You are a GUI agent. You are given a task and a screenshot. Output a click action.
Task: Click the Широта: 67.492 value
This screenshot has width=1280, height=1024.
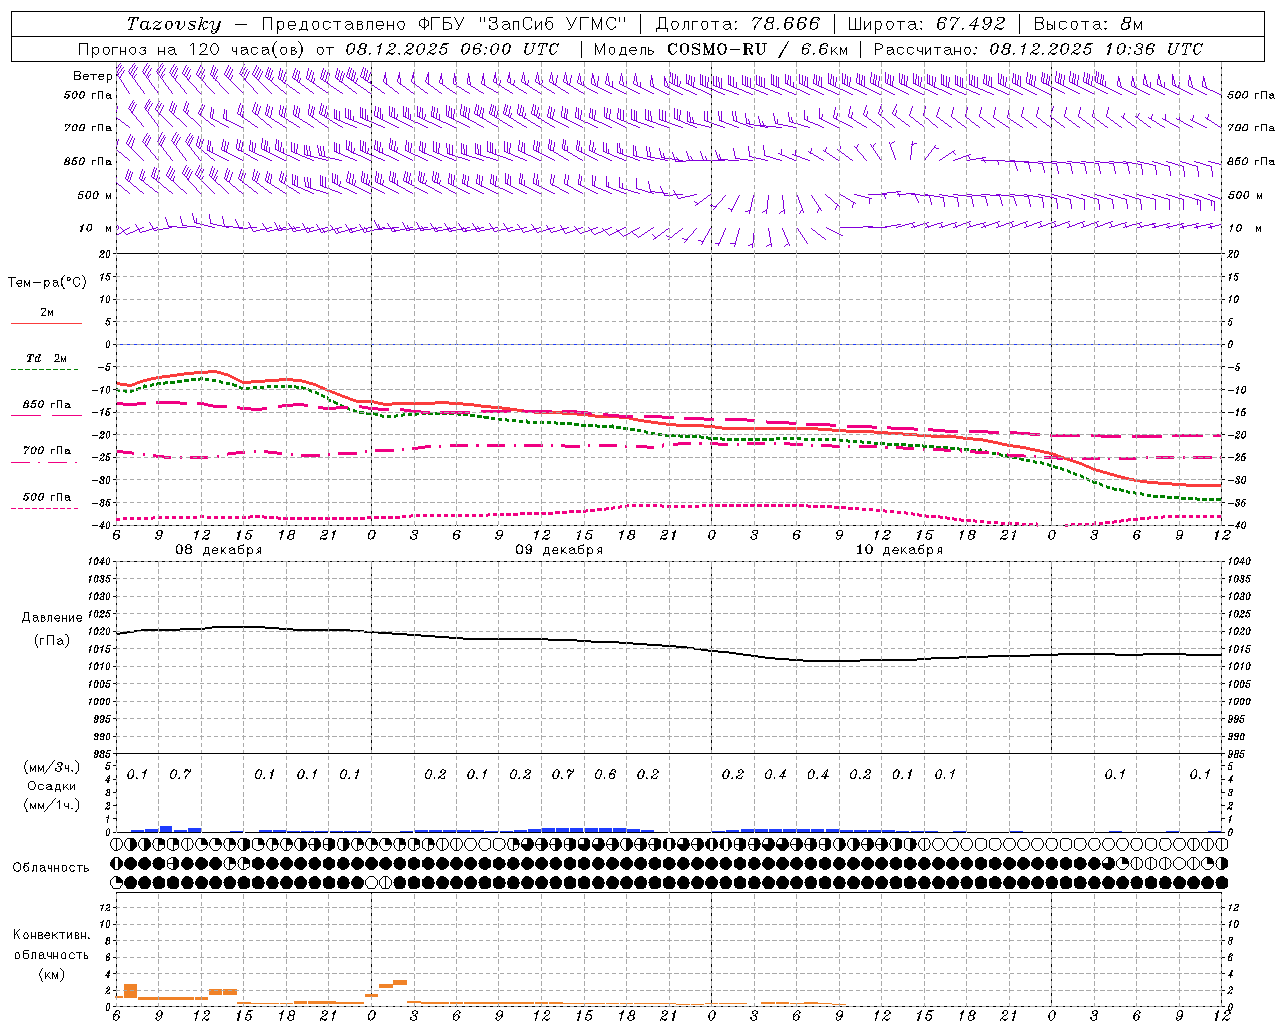[x=926, y=24]
